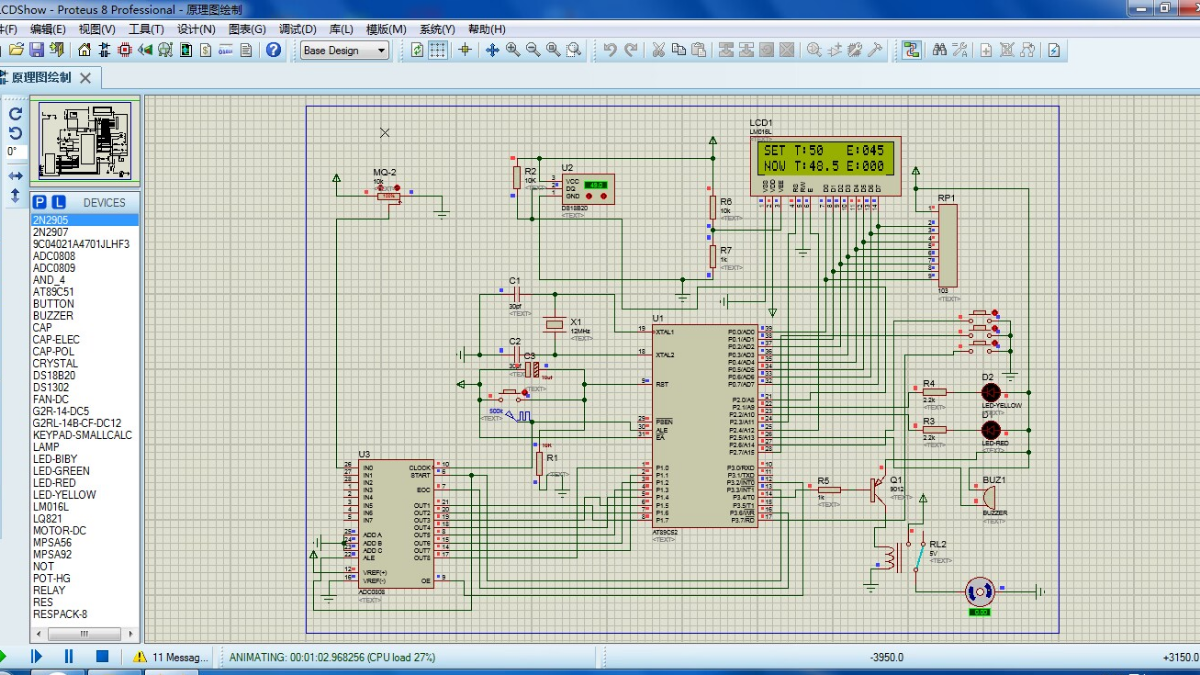Click the L library manage button
This screenshot has width=1200, height=675.
(x=59, y=202)
